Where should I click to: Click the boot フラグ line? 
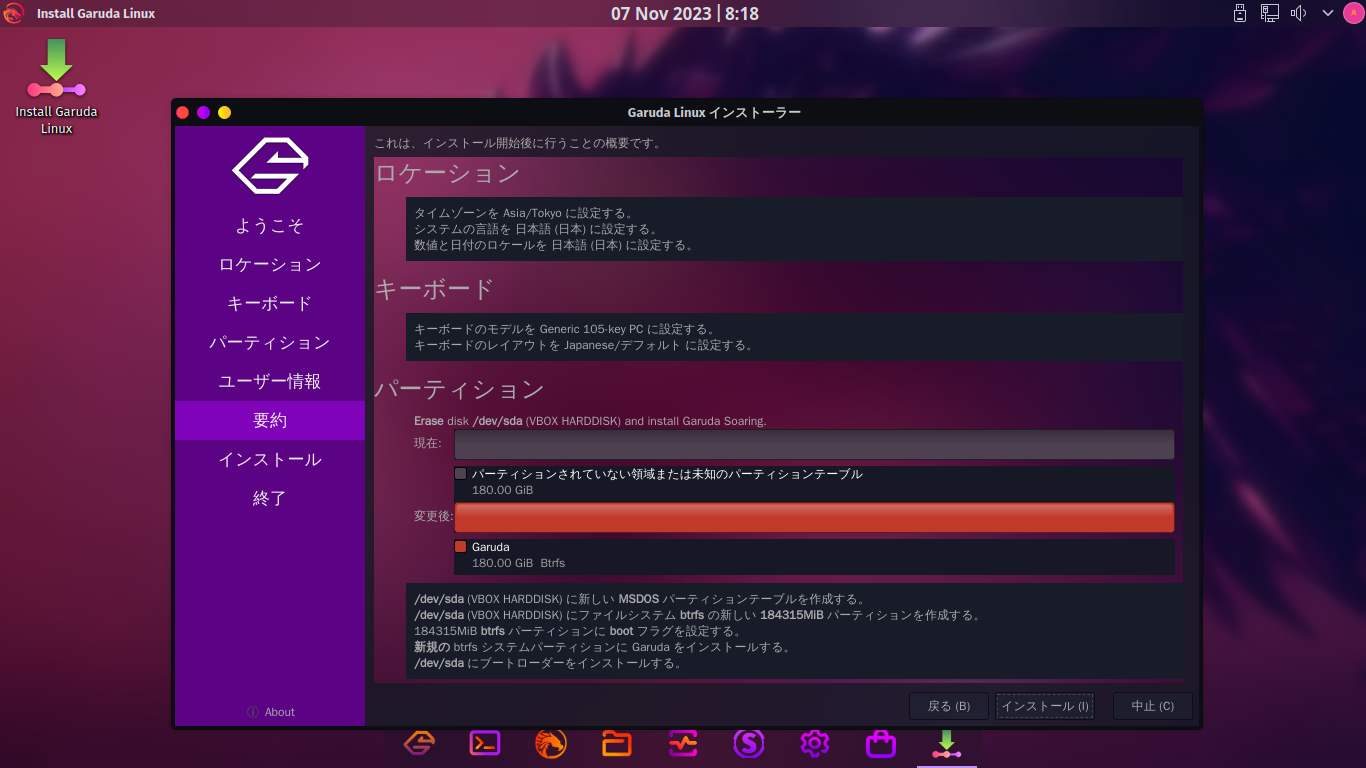[577, 631]
